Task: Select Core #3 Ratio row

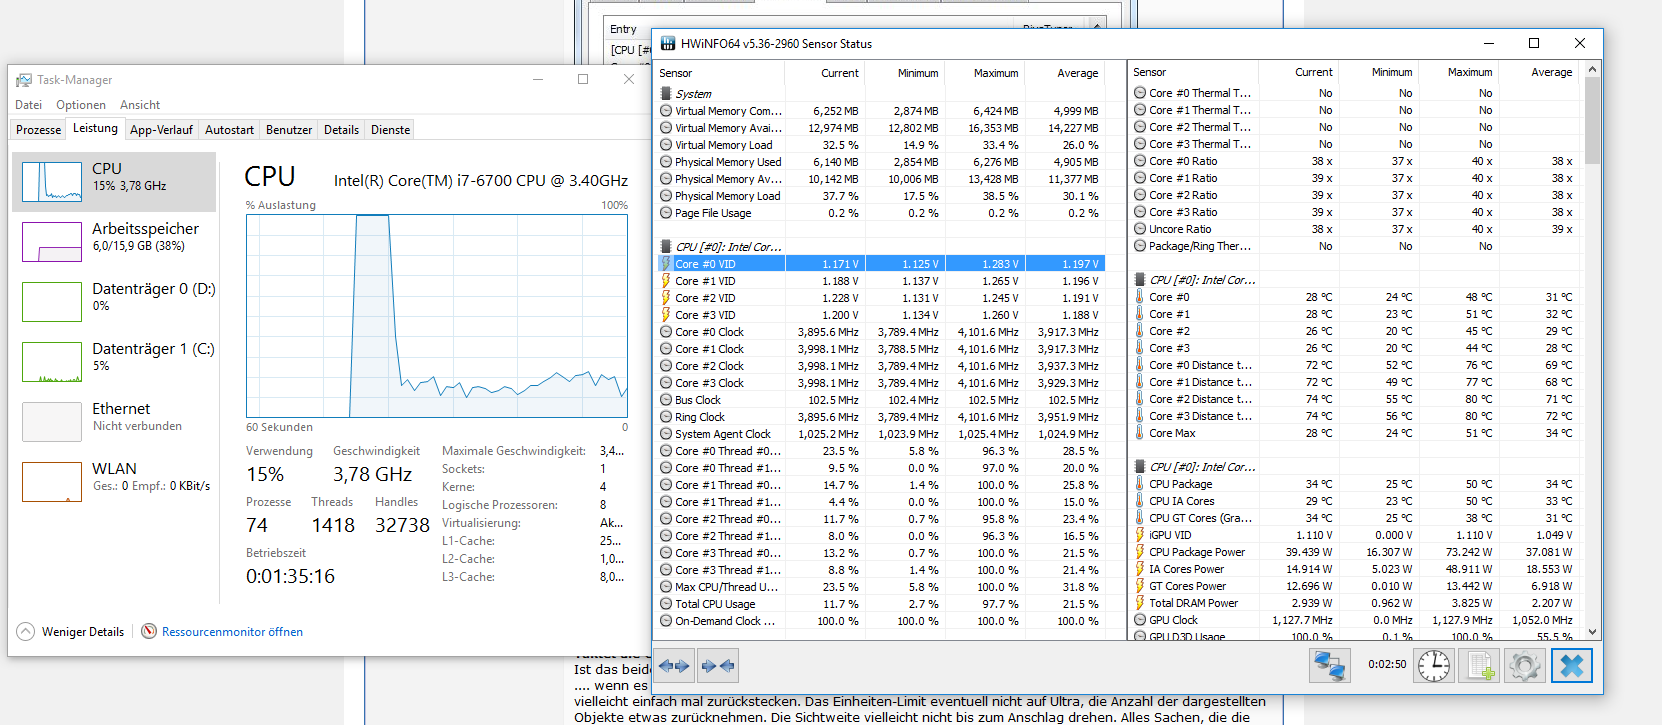Action: [1355, 212]
